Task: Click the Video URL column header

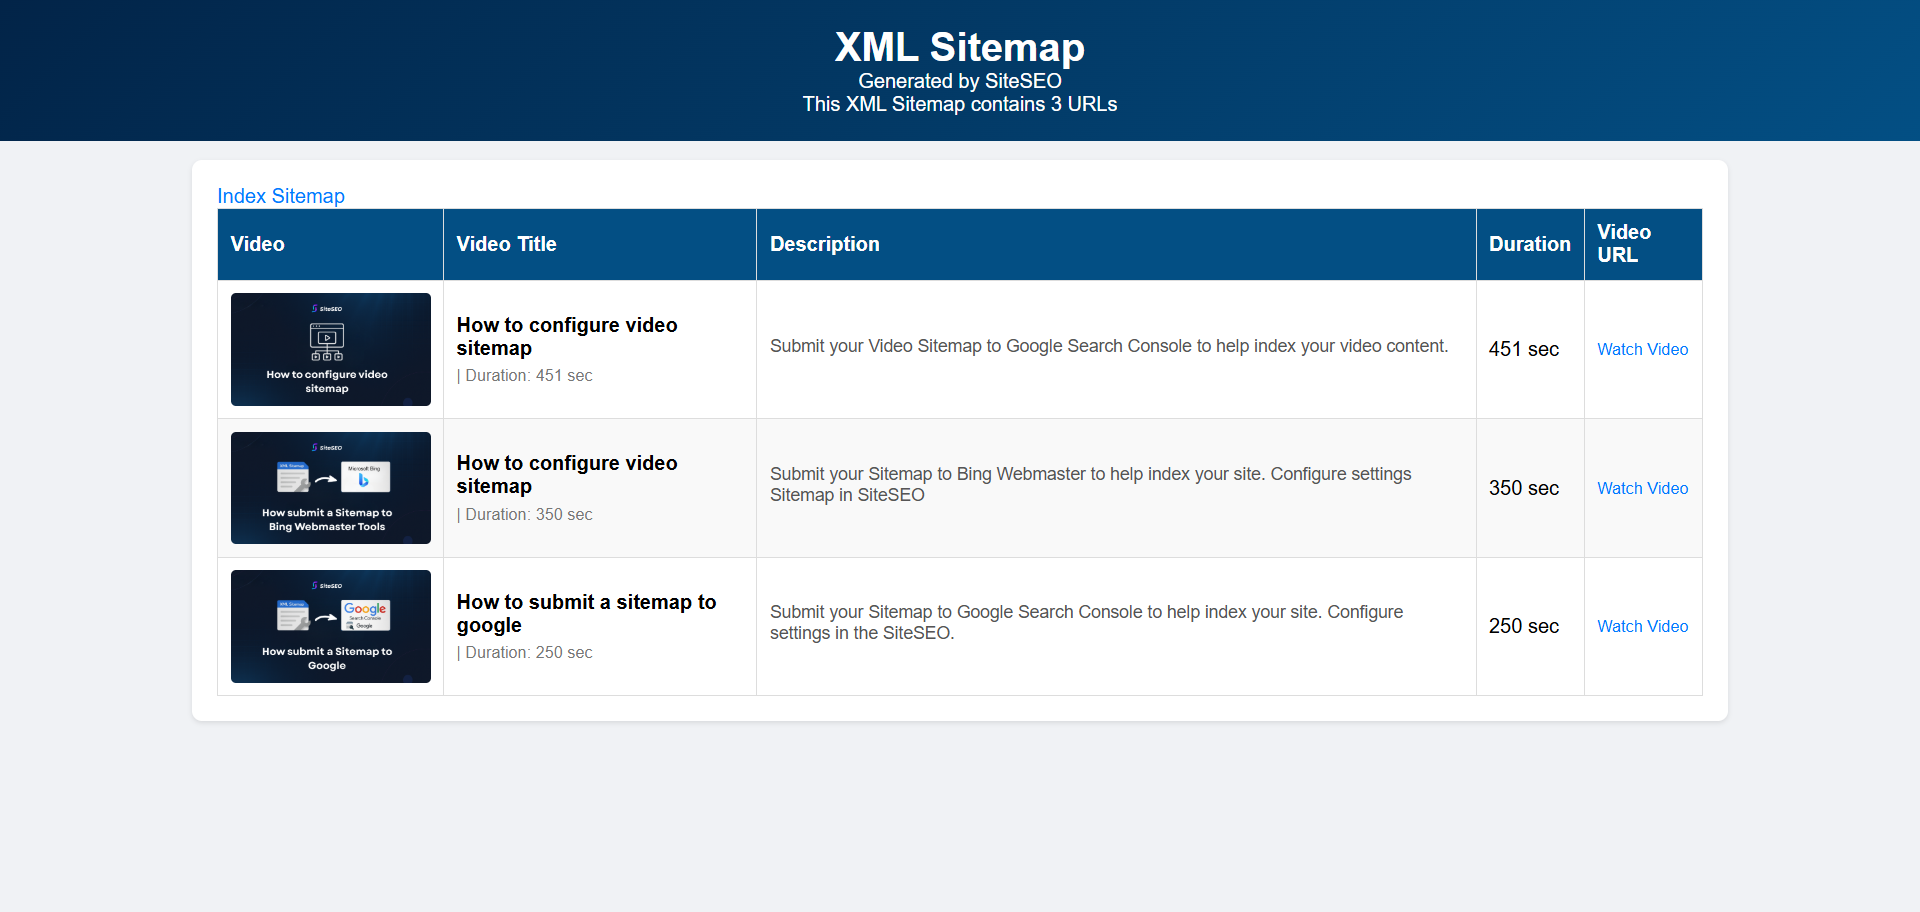Action: [1643, 244]
